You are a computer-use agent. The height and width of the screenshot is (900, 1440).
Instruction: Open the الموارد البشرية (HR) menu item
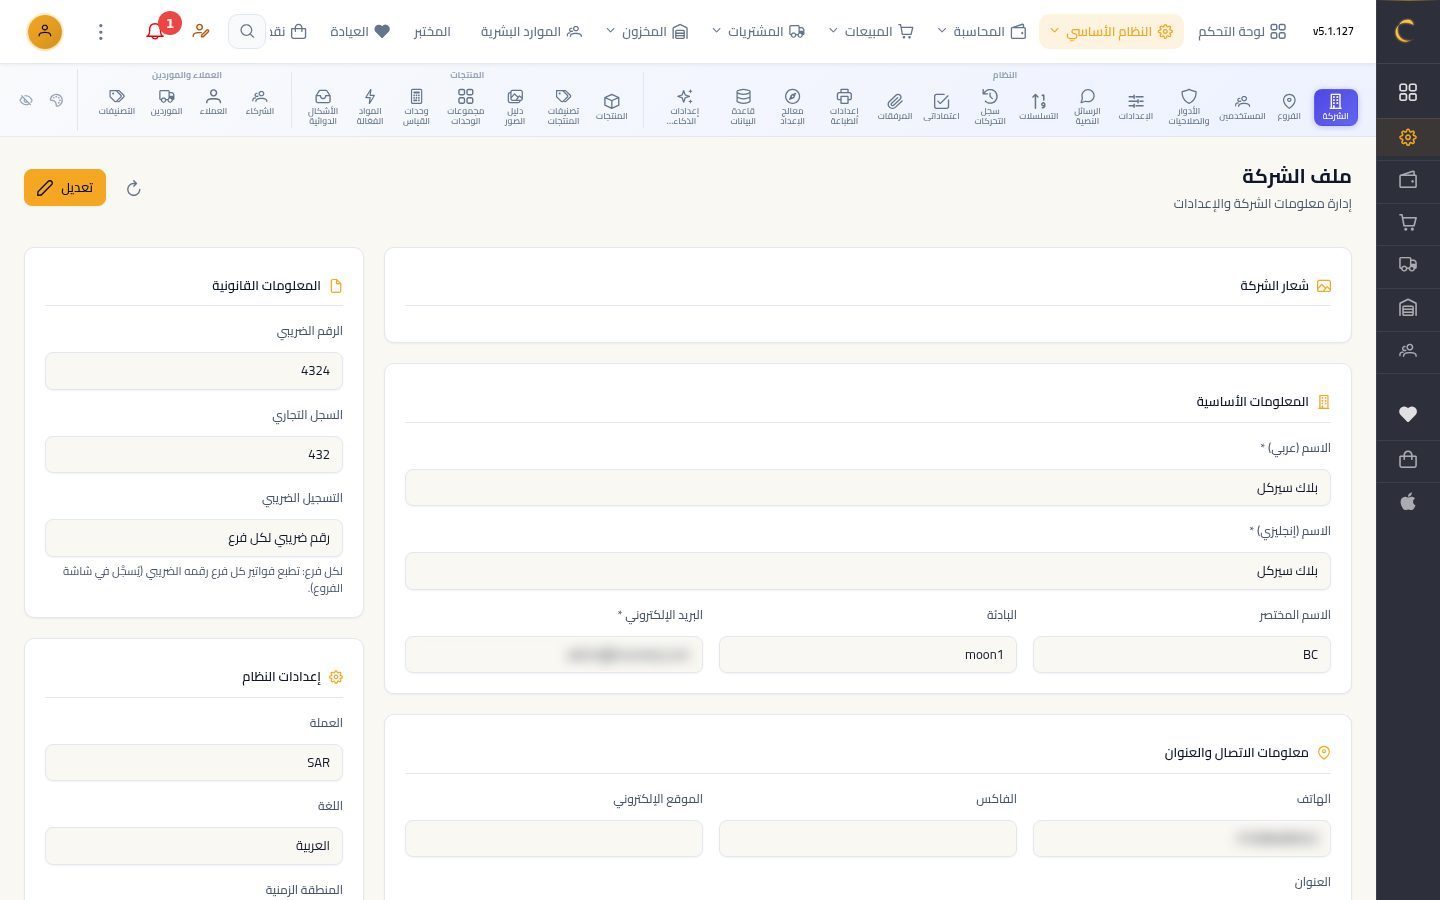click(531, 31)
